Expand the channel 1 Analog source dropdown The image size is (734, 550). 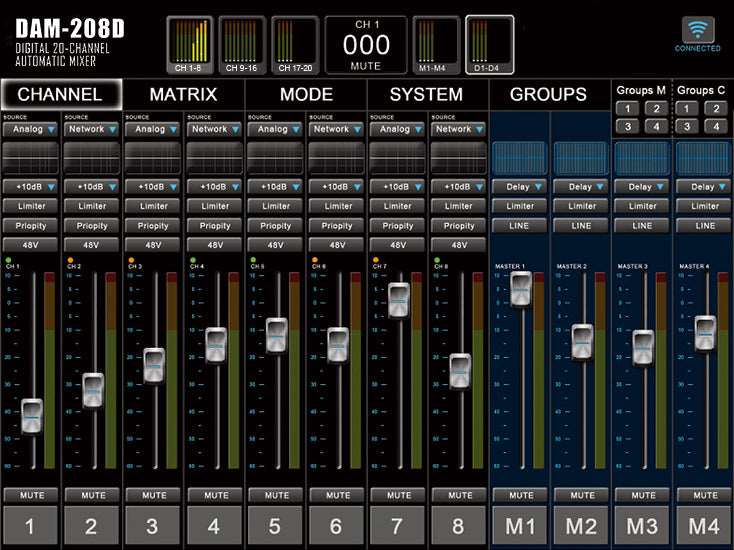(x=31, y=129)
